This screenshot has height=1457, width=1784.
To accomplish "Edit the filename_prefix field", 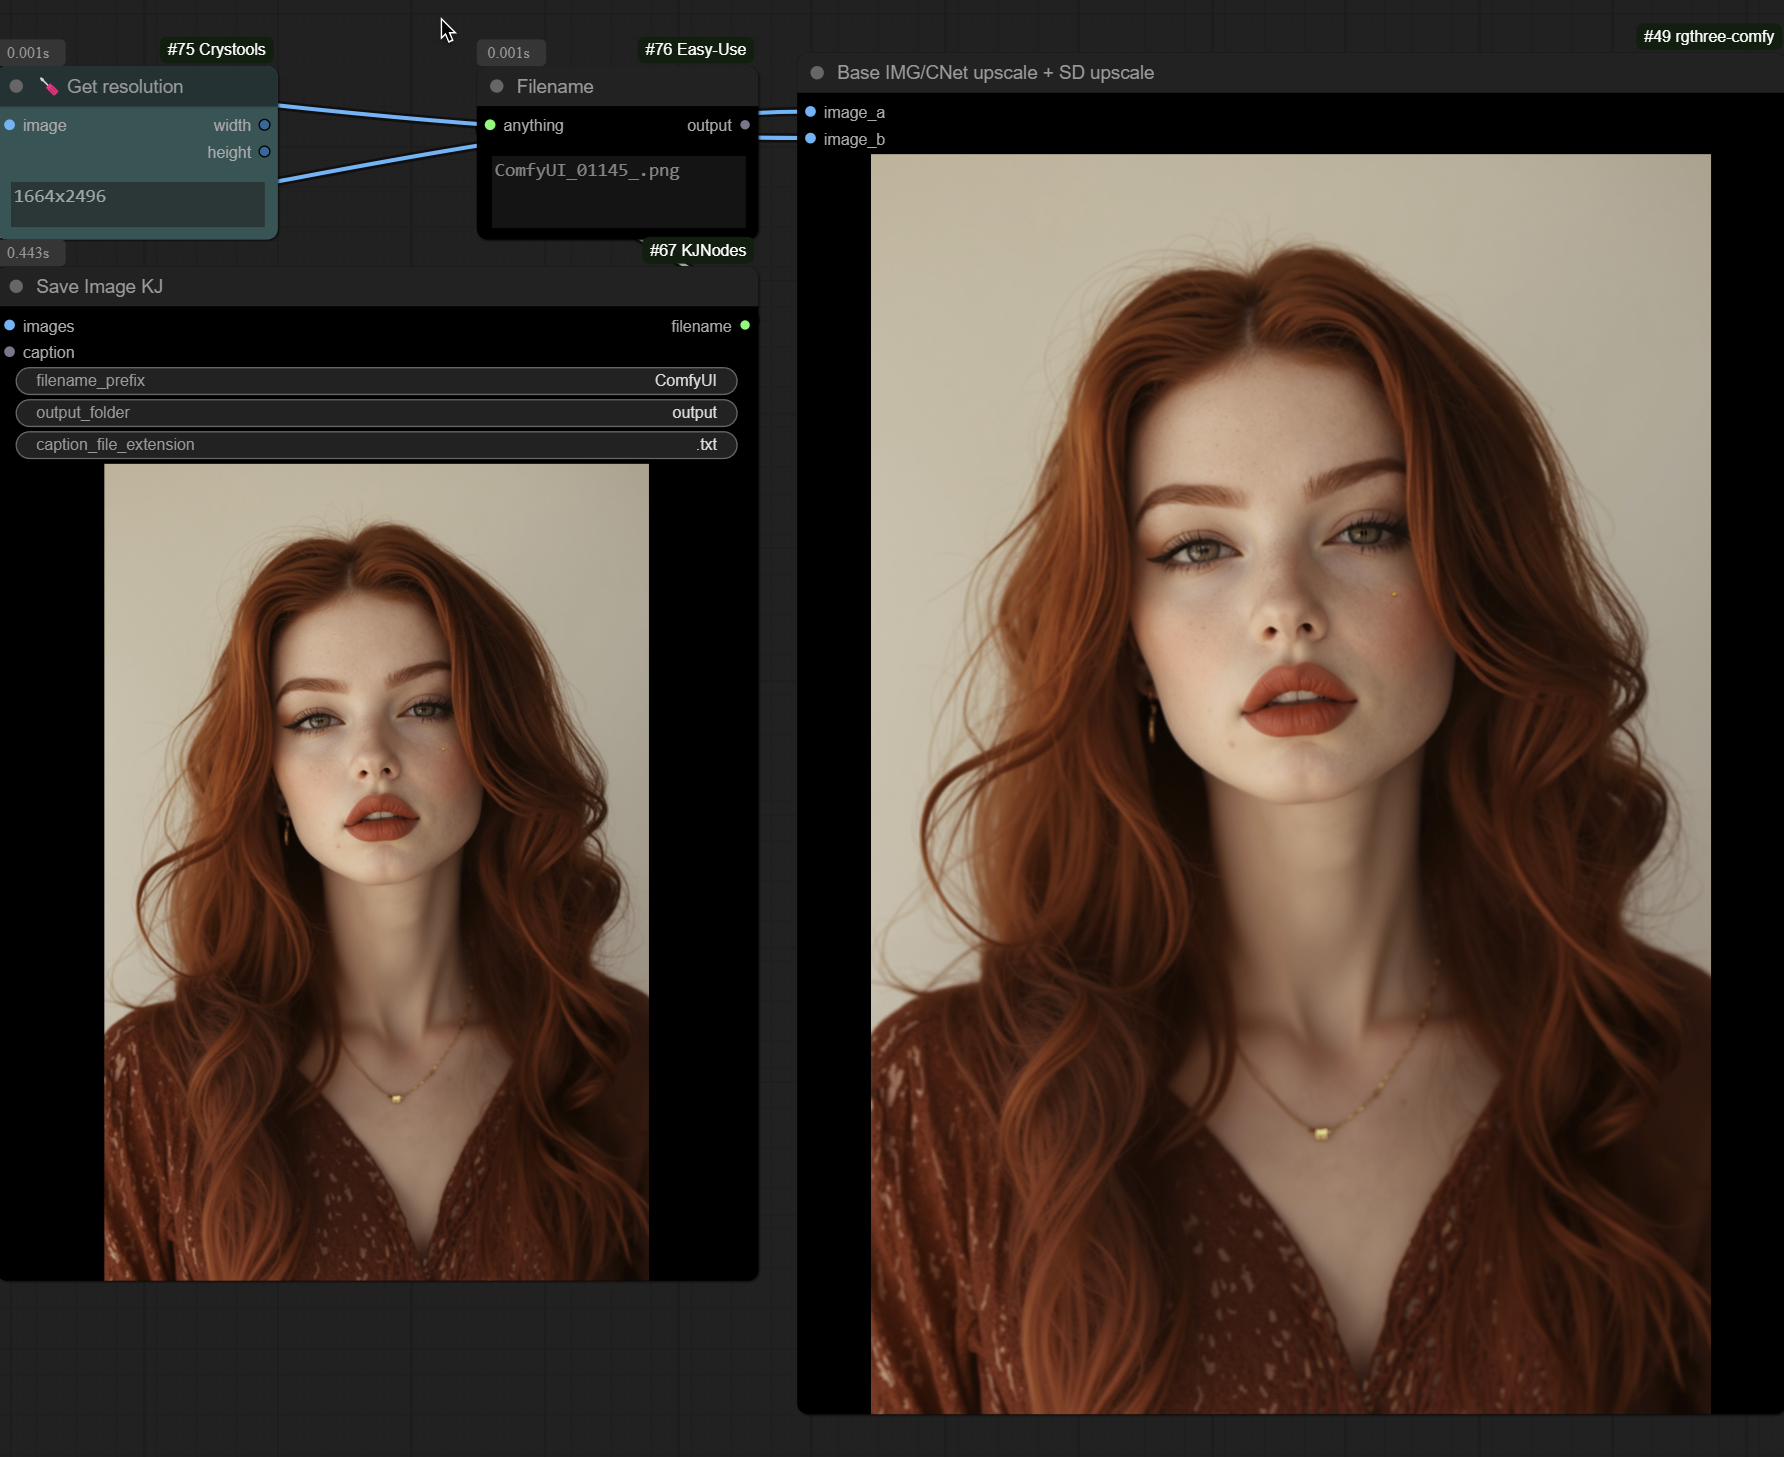I will (x=376, y=381).
